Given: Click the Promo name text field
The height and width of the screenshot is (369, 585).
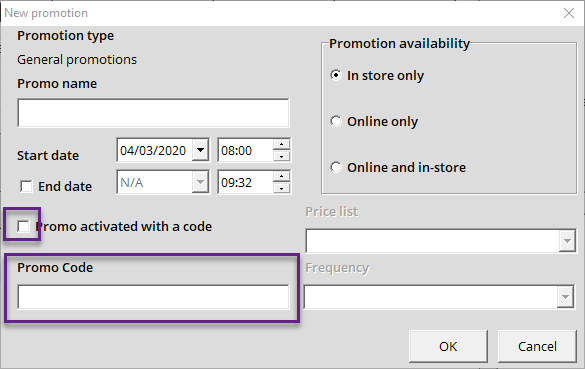Looking at the screenshot, I should pos(153,113).
